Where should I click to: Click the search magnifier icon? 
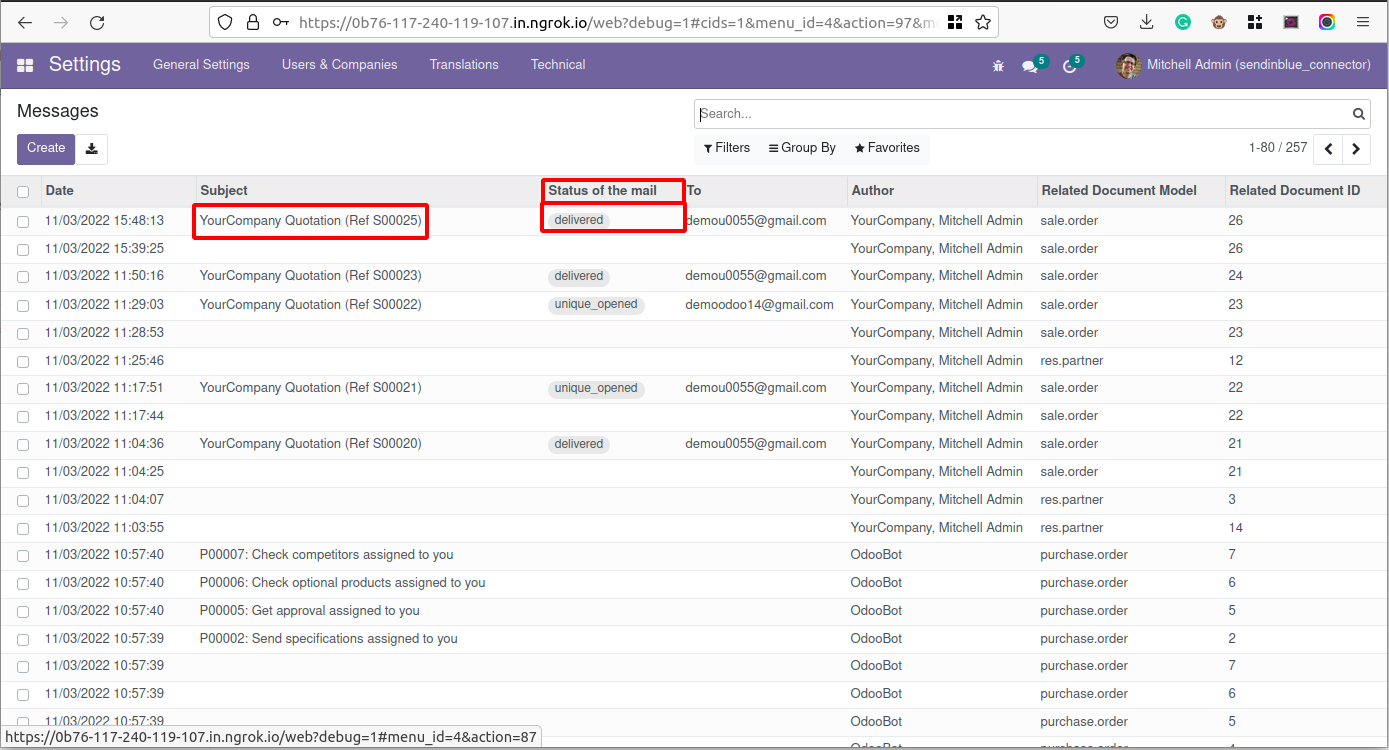1359,114
